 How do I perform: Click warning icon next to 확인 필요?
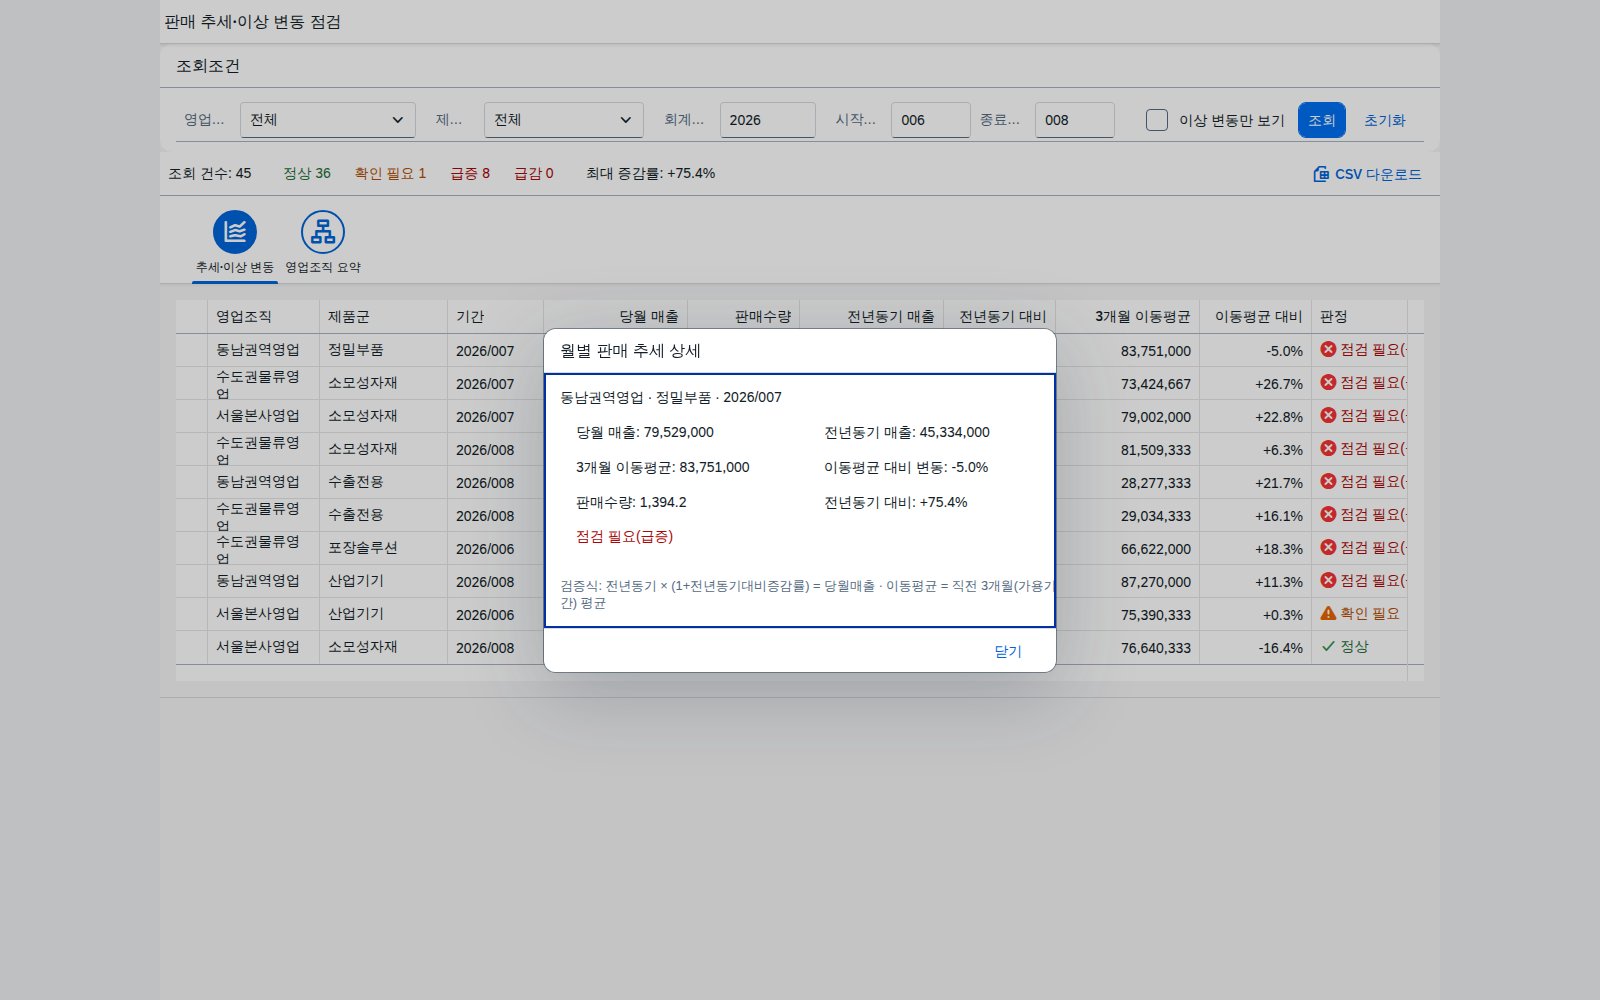point(1328,614)
